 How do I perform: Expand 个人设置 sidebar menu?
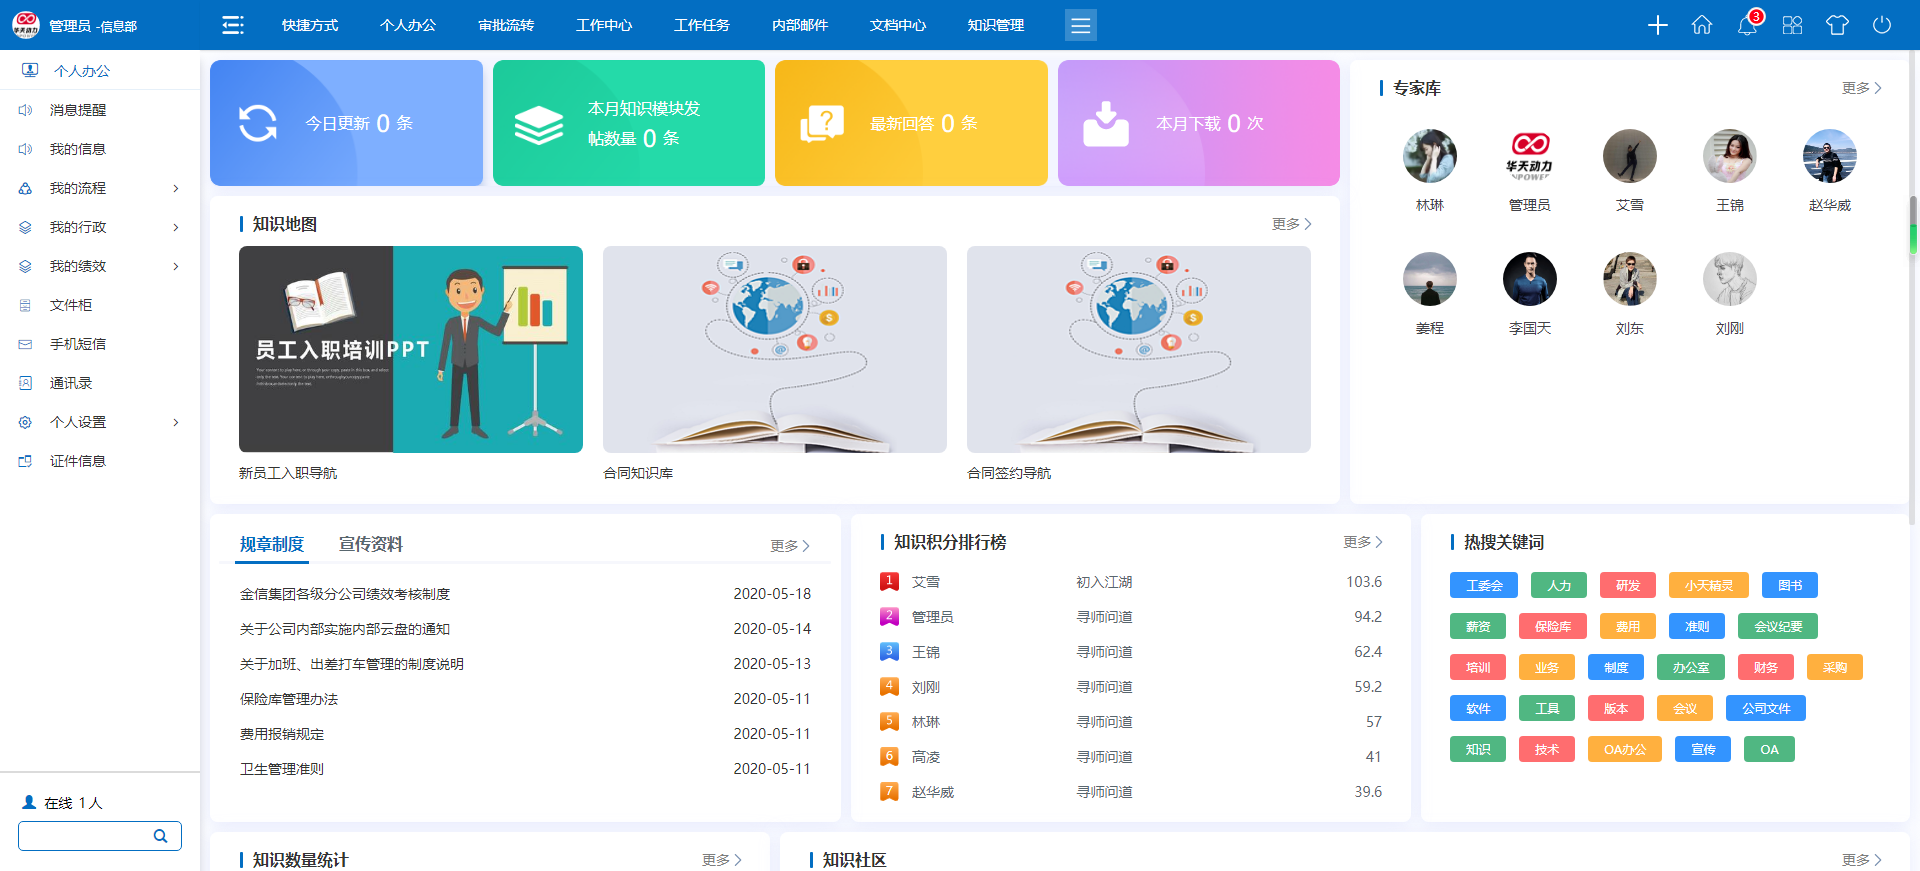98,422
